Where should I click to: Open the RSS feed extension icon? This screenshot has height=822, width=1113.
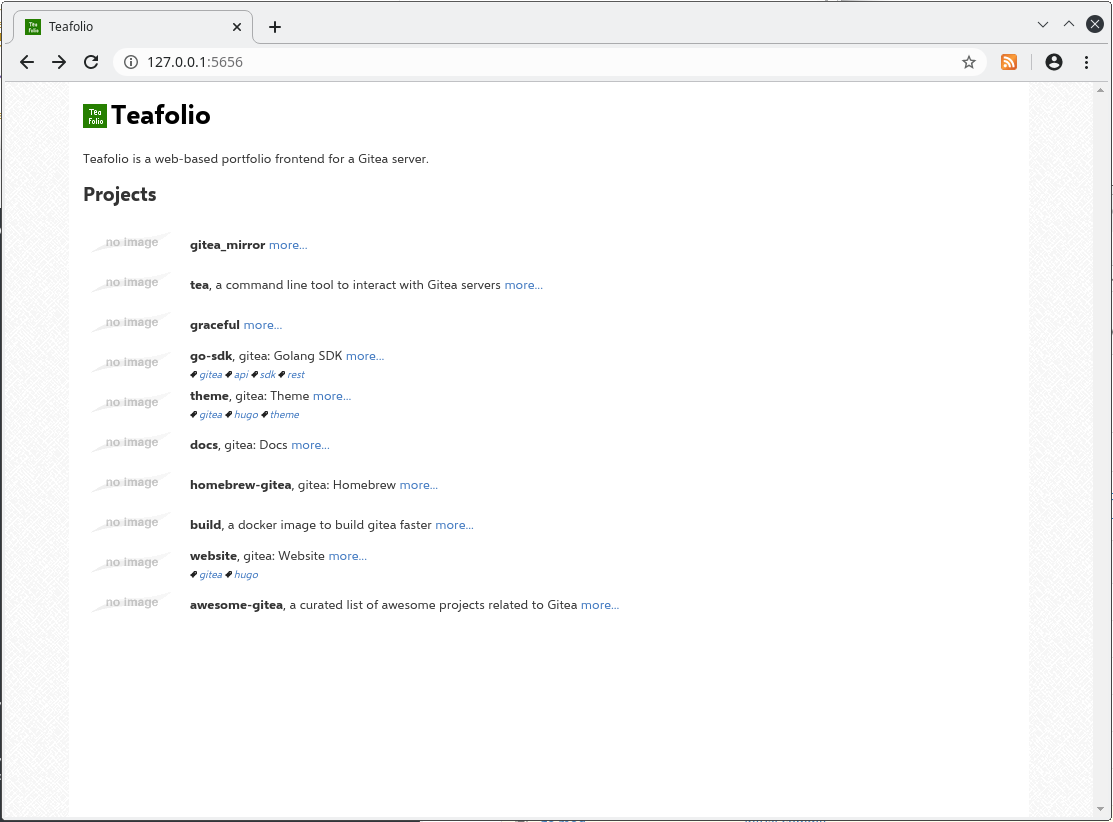[1009, 62]
